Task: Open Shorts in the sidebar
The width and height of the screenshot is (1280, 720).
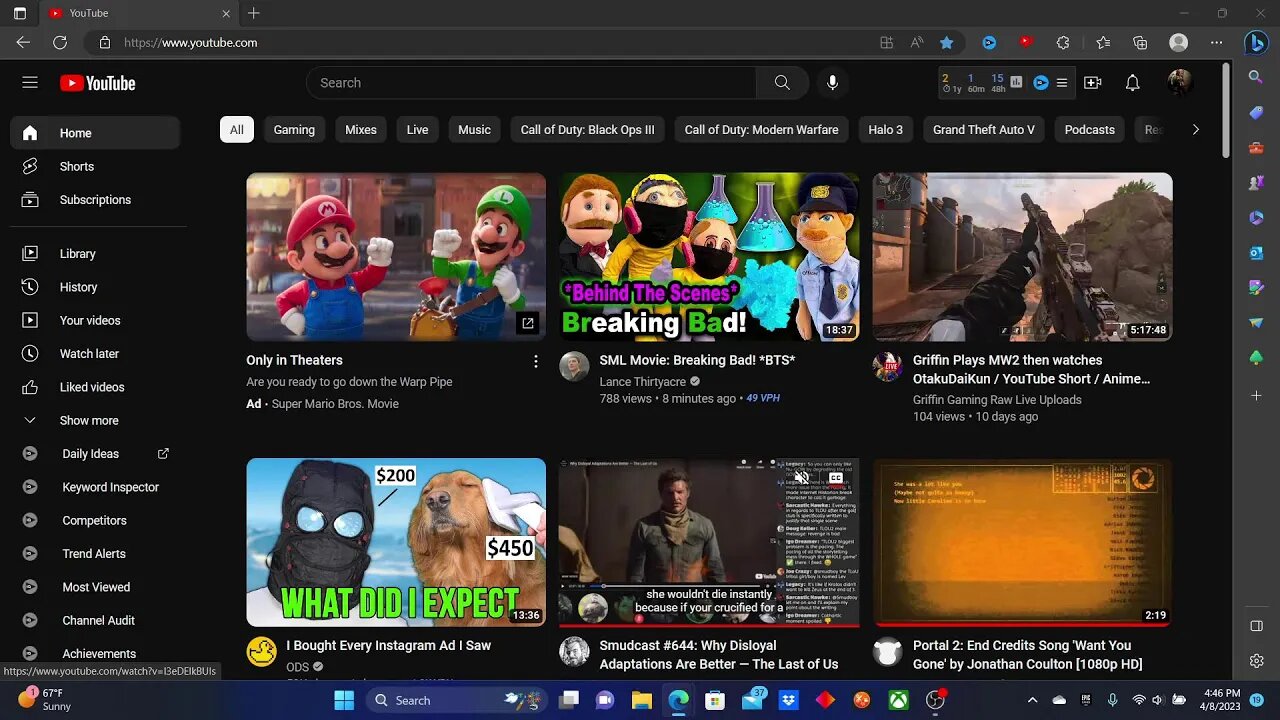Action: pyautogui.click(x=76, y=166)
